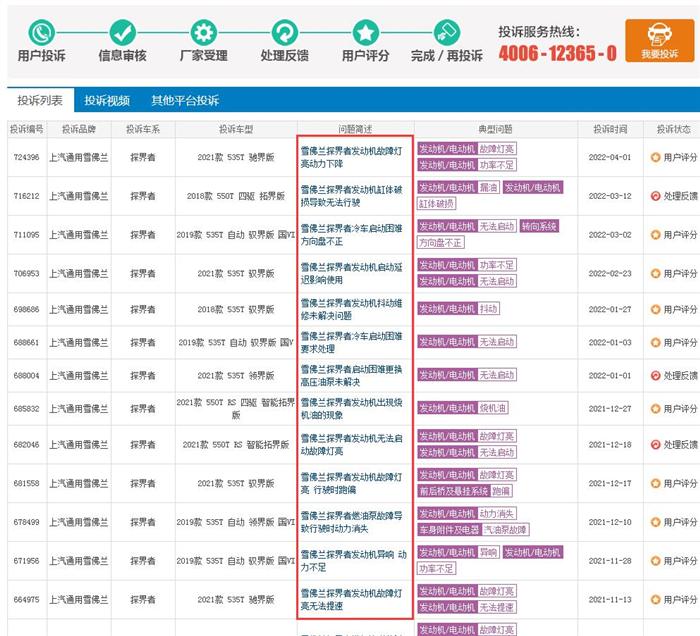700x636 pixels.
Task: Open complaint 雪佛兰探界者发动机抖动维修未解决问题
Action: pyautogui.click(x=351, y=309)
